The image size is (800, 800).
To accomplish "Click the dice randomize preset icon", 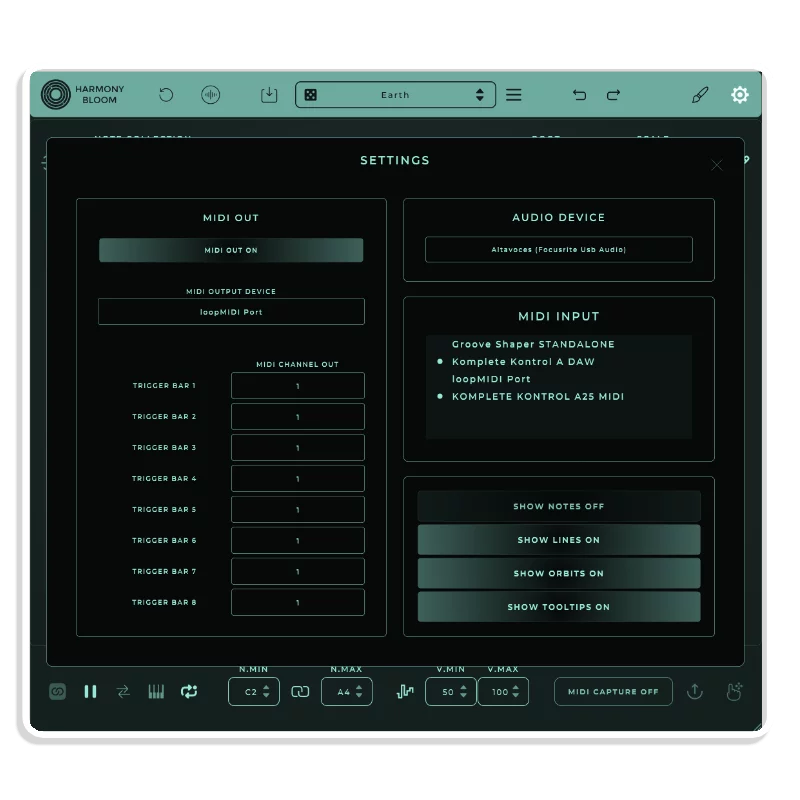I will 310,95.
